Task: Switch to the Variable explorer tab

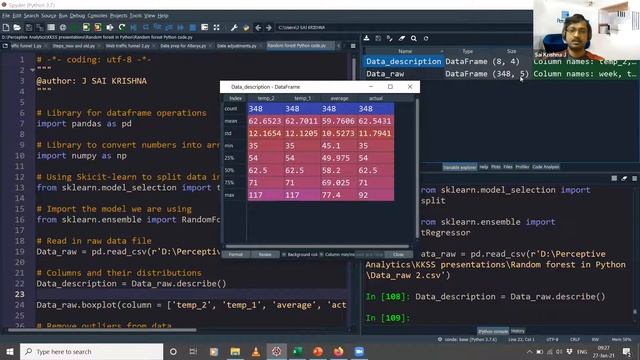Action: 460,167
